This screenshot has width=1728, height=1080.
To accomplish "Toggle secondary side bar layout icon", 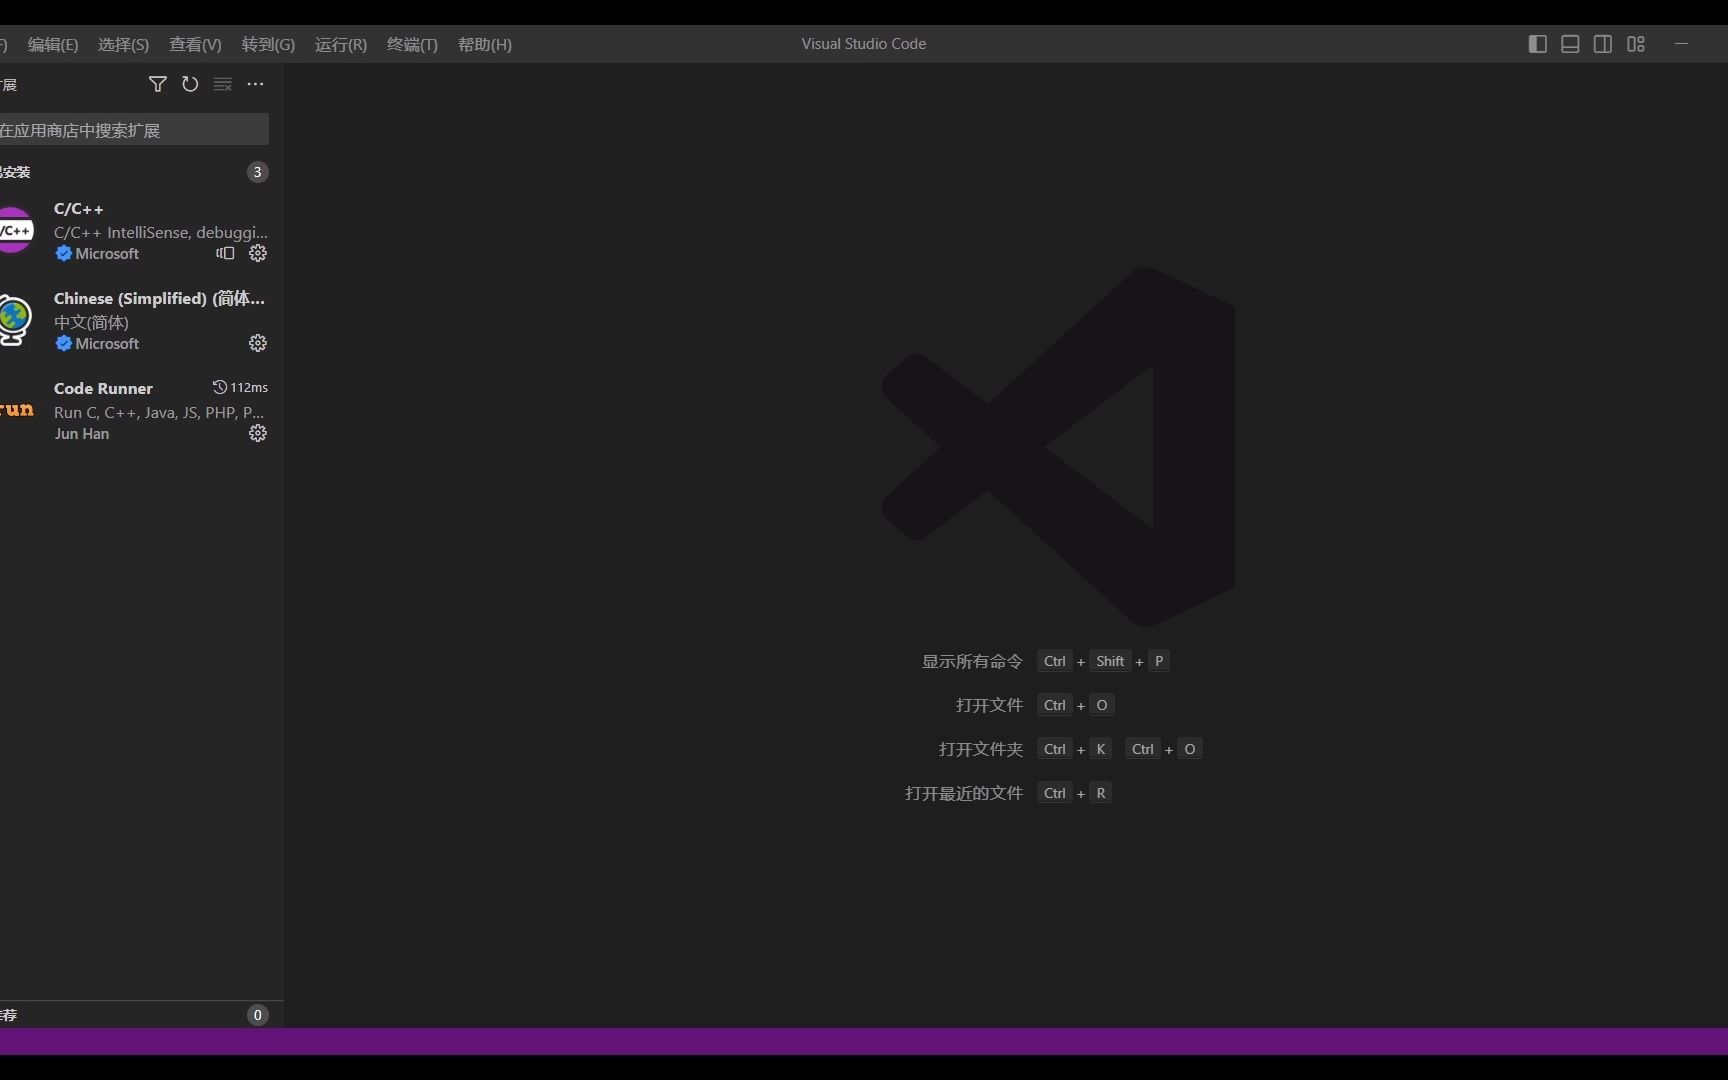I will tap(1603, 44).
